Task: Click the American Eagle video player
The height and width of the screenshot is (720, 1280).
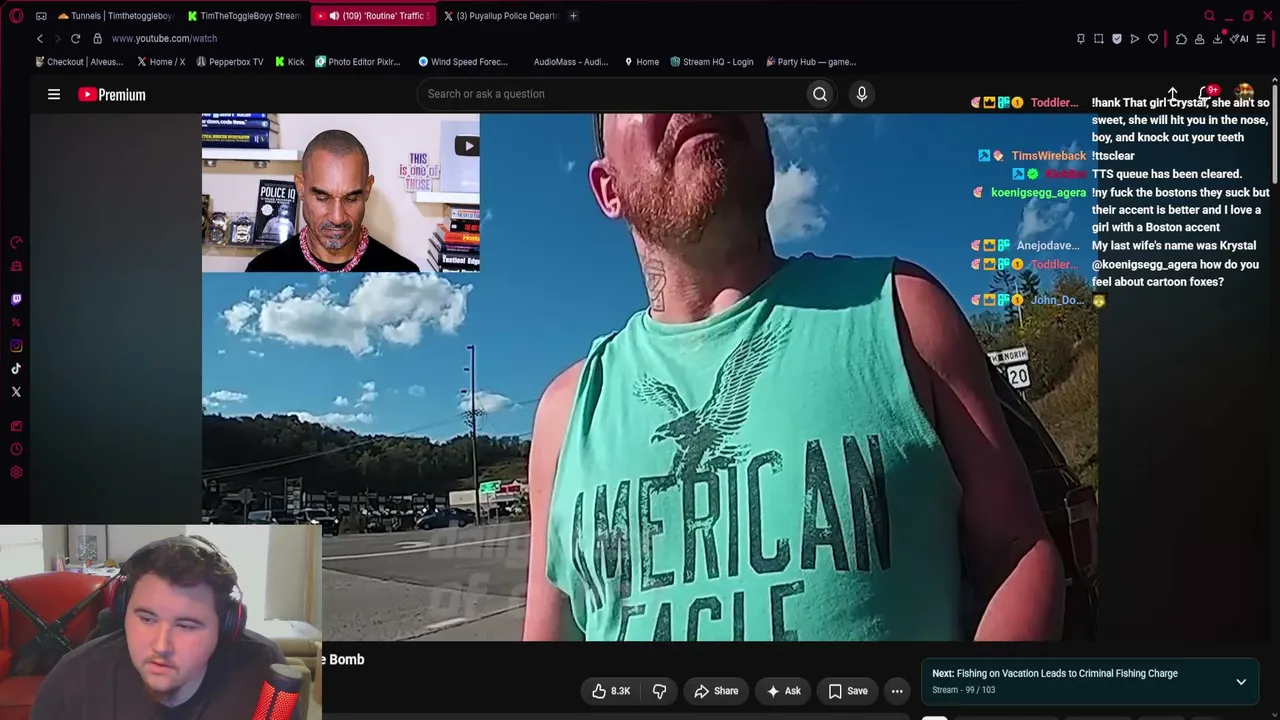Action: pyautogui.click(x=650, y=377)
